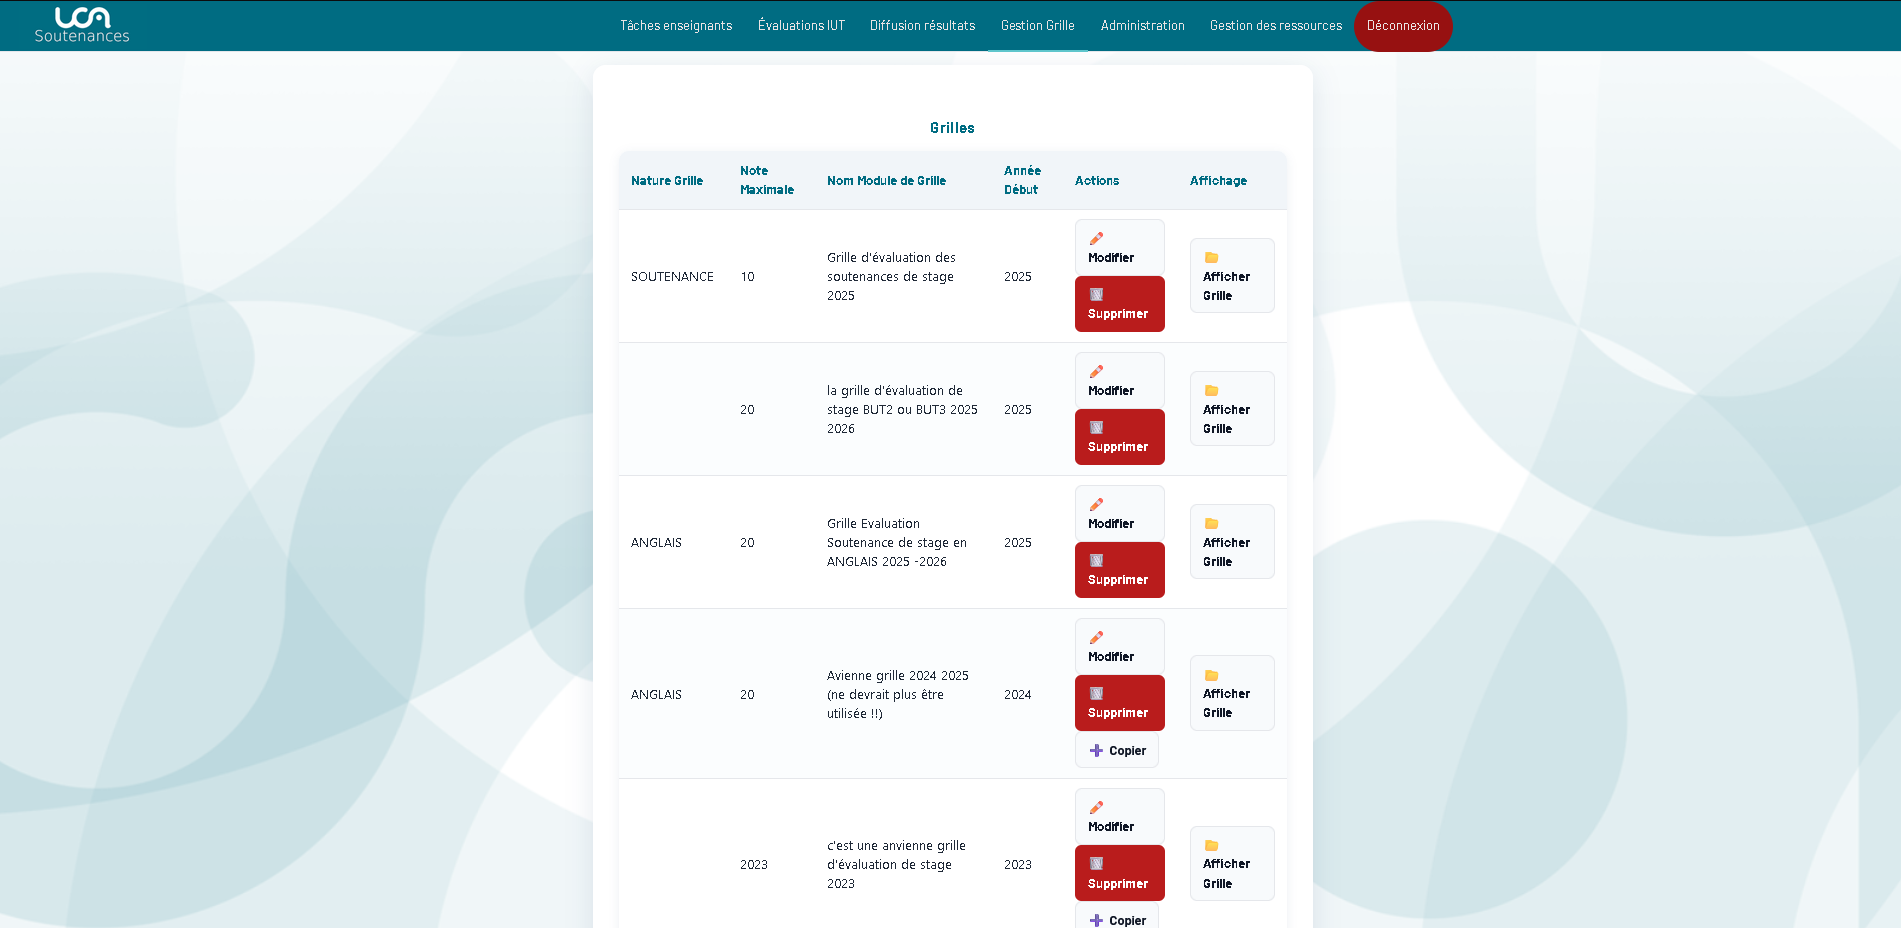
Task: Select the Gestion Grille tab
Action: 1037,25
